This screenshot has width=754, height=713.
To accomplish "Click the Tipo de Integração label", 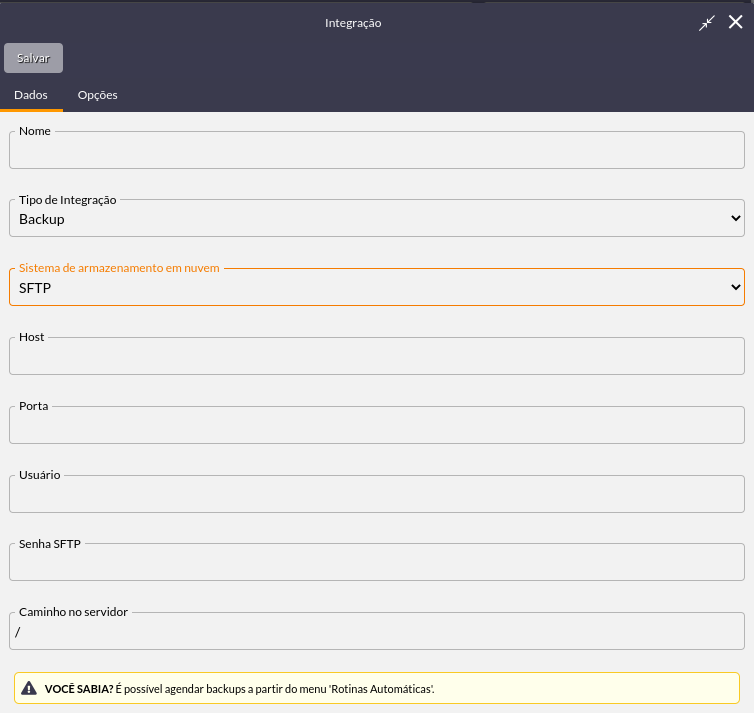I will [x=68, y=200].
